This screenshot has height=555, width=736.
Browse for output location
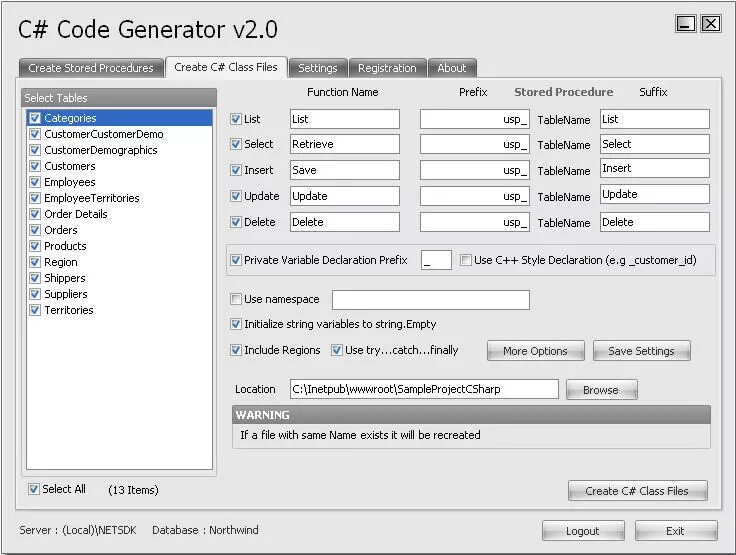601,390
